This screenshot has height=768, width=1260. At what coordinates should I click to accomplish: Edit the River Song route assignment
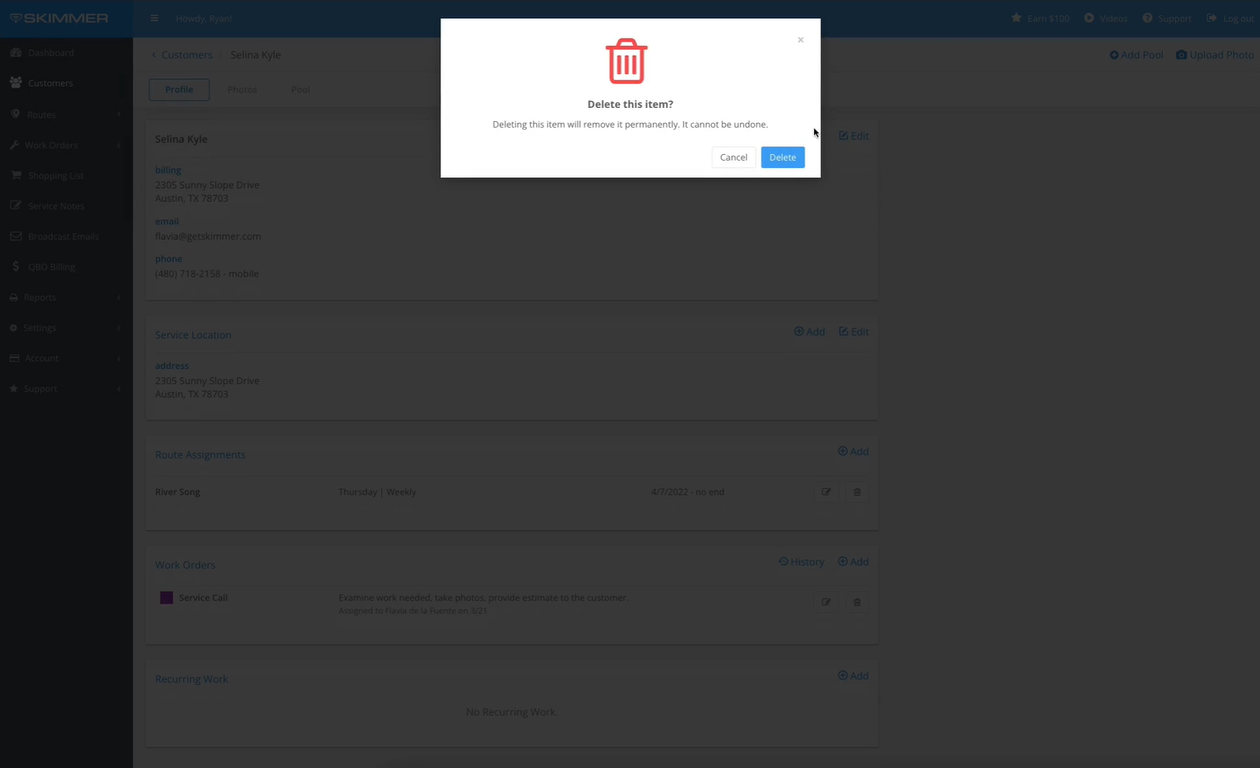(x=826, y=492)
